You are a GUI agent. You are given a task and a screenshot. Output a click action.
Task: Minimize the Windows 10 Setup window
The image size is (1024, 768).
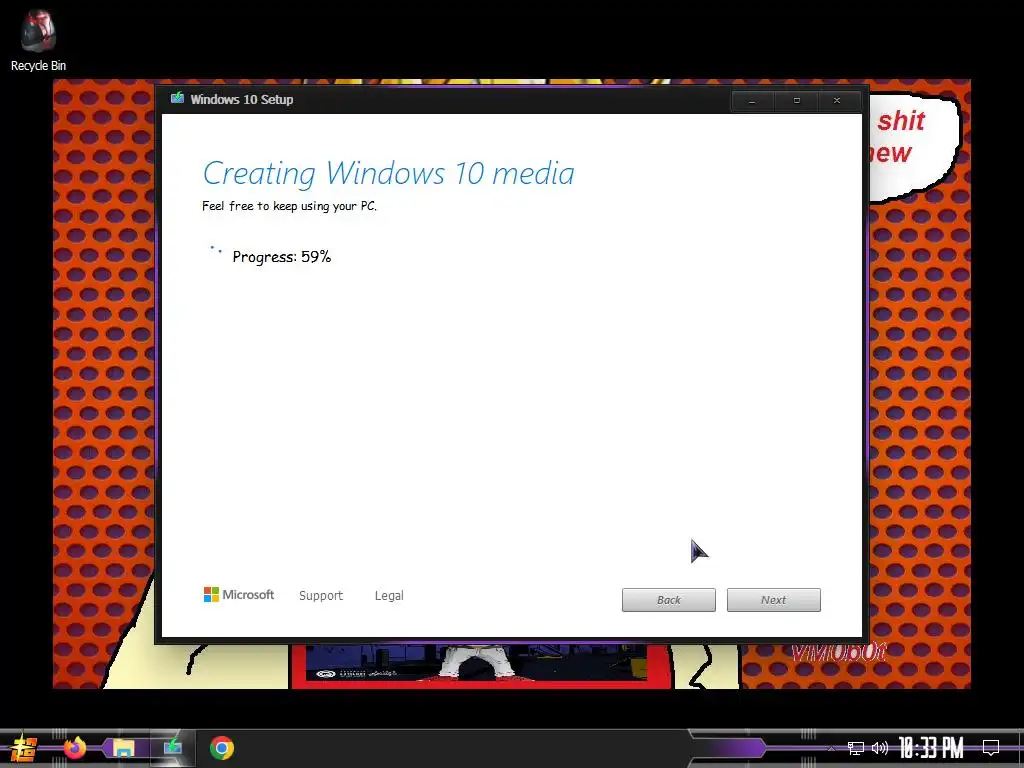point(752,101)
